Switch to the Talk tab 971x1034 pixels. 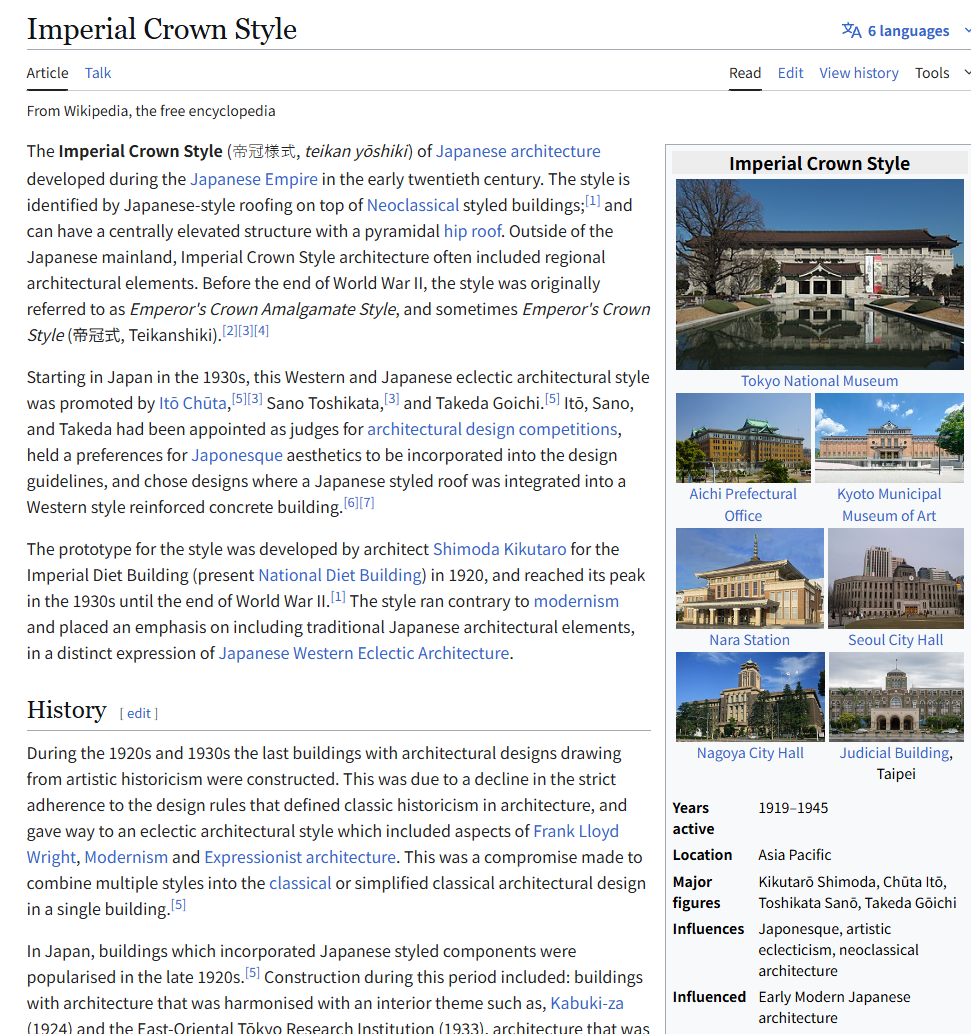98,73
